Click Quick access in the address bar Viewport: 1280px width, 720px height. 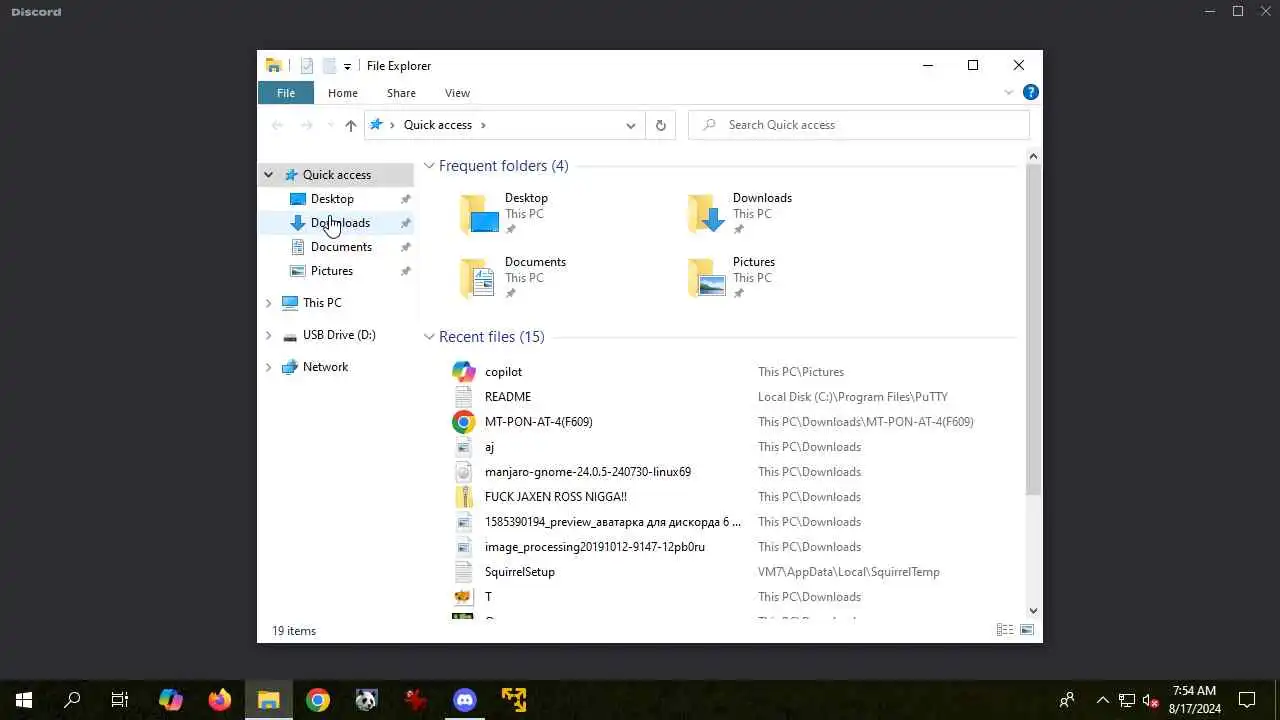tap(438, 125)
